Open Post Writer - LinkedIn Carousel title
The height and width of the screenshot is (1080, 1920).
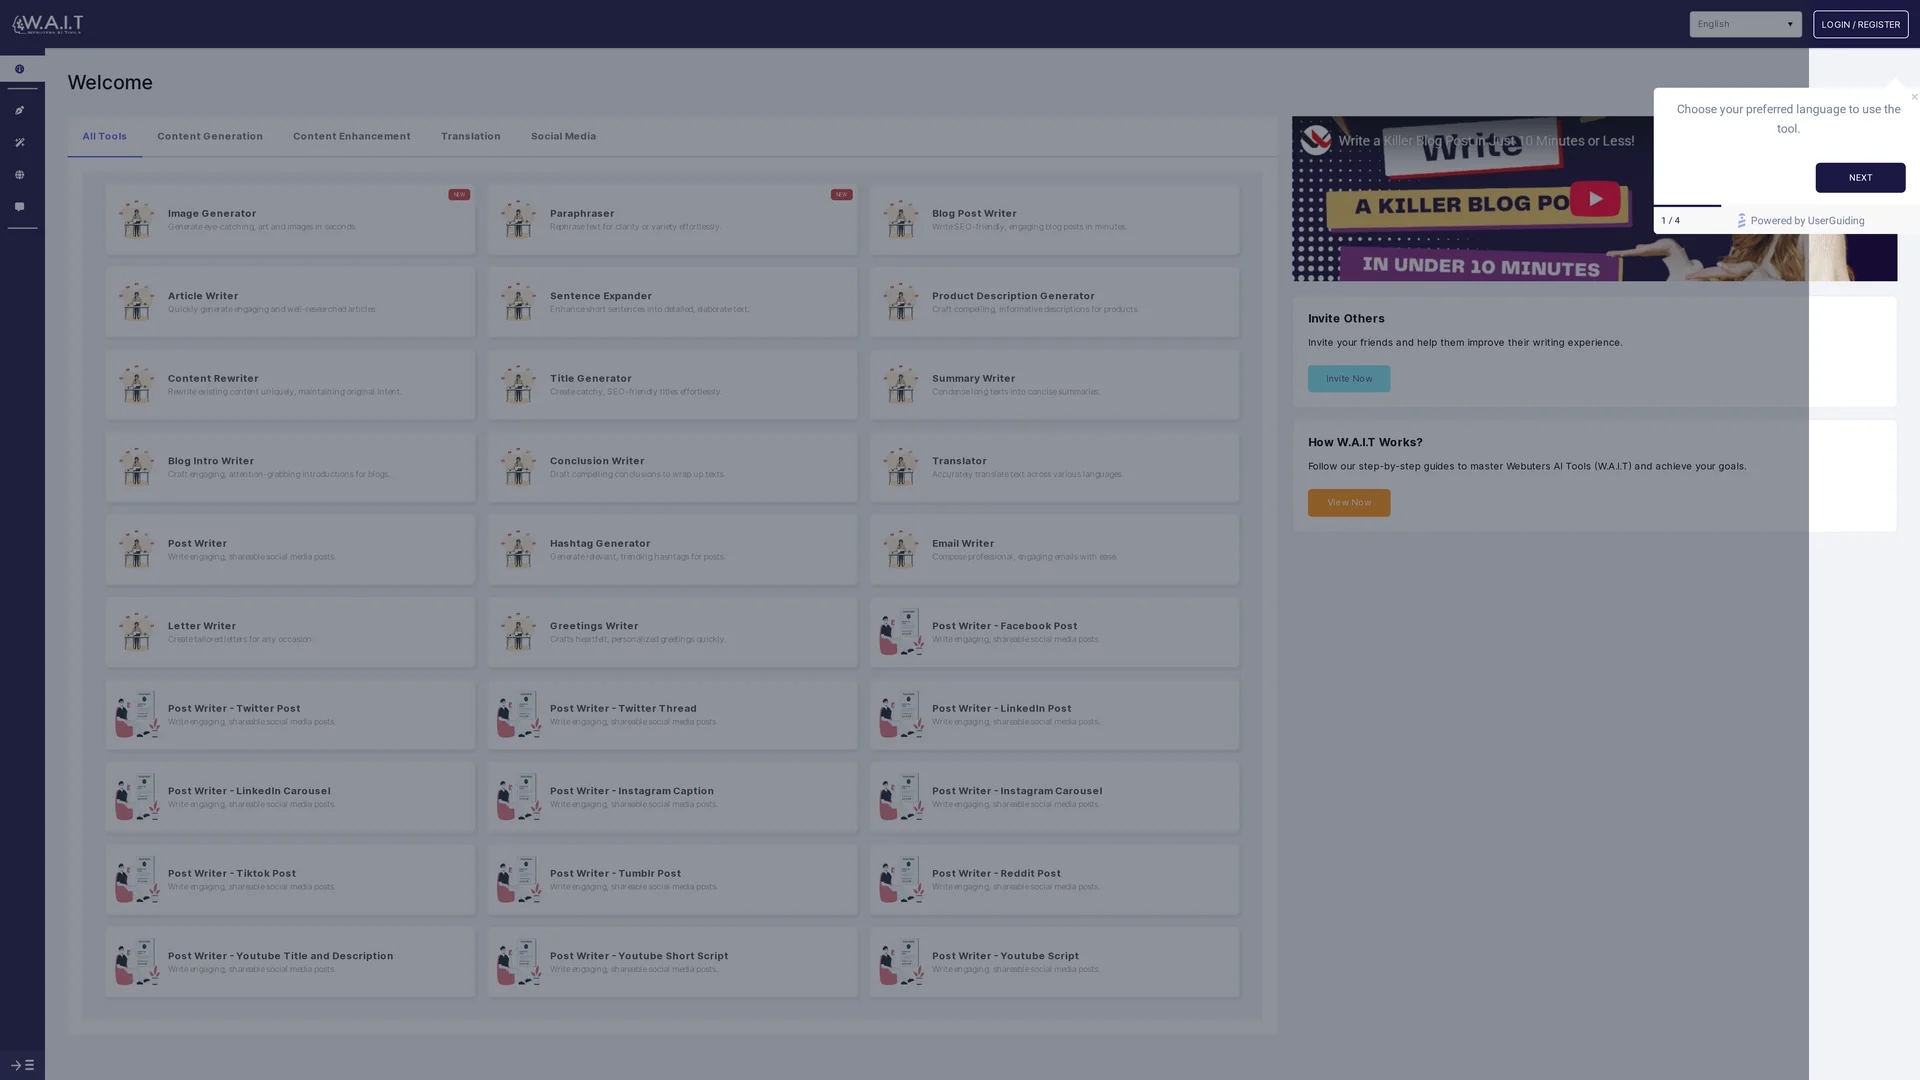point(249,791)
